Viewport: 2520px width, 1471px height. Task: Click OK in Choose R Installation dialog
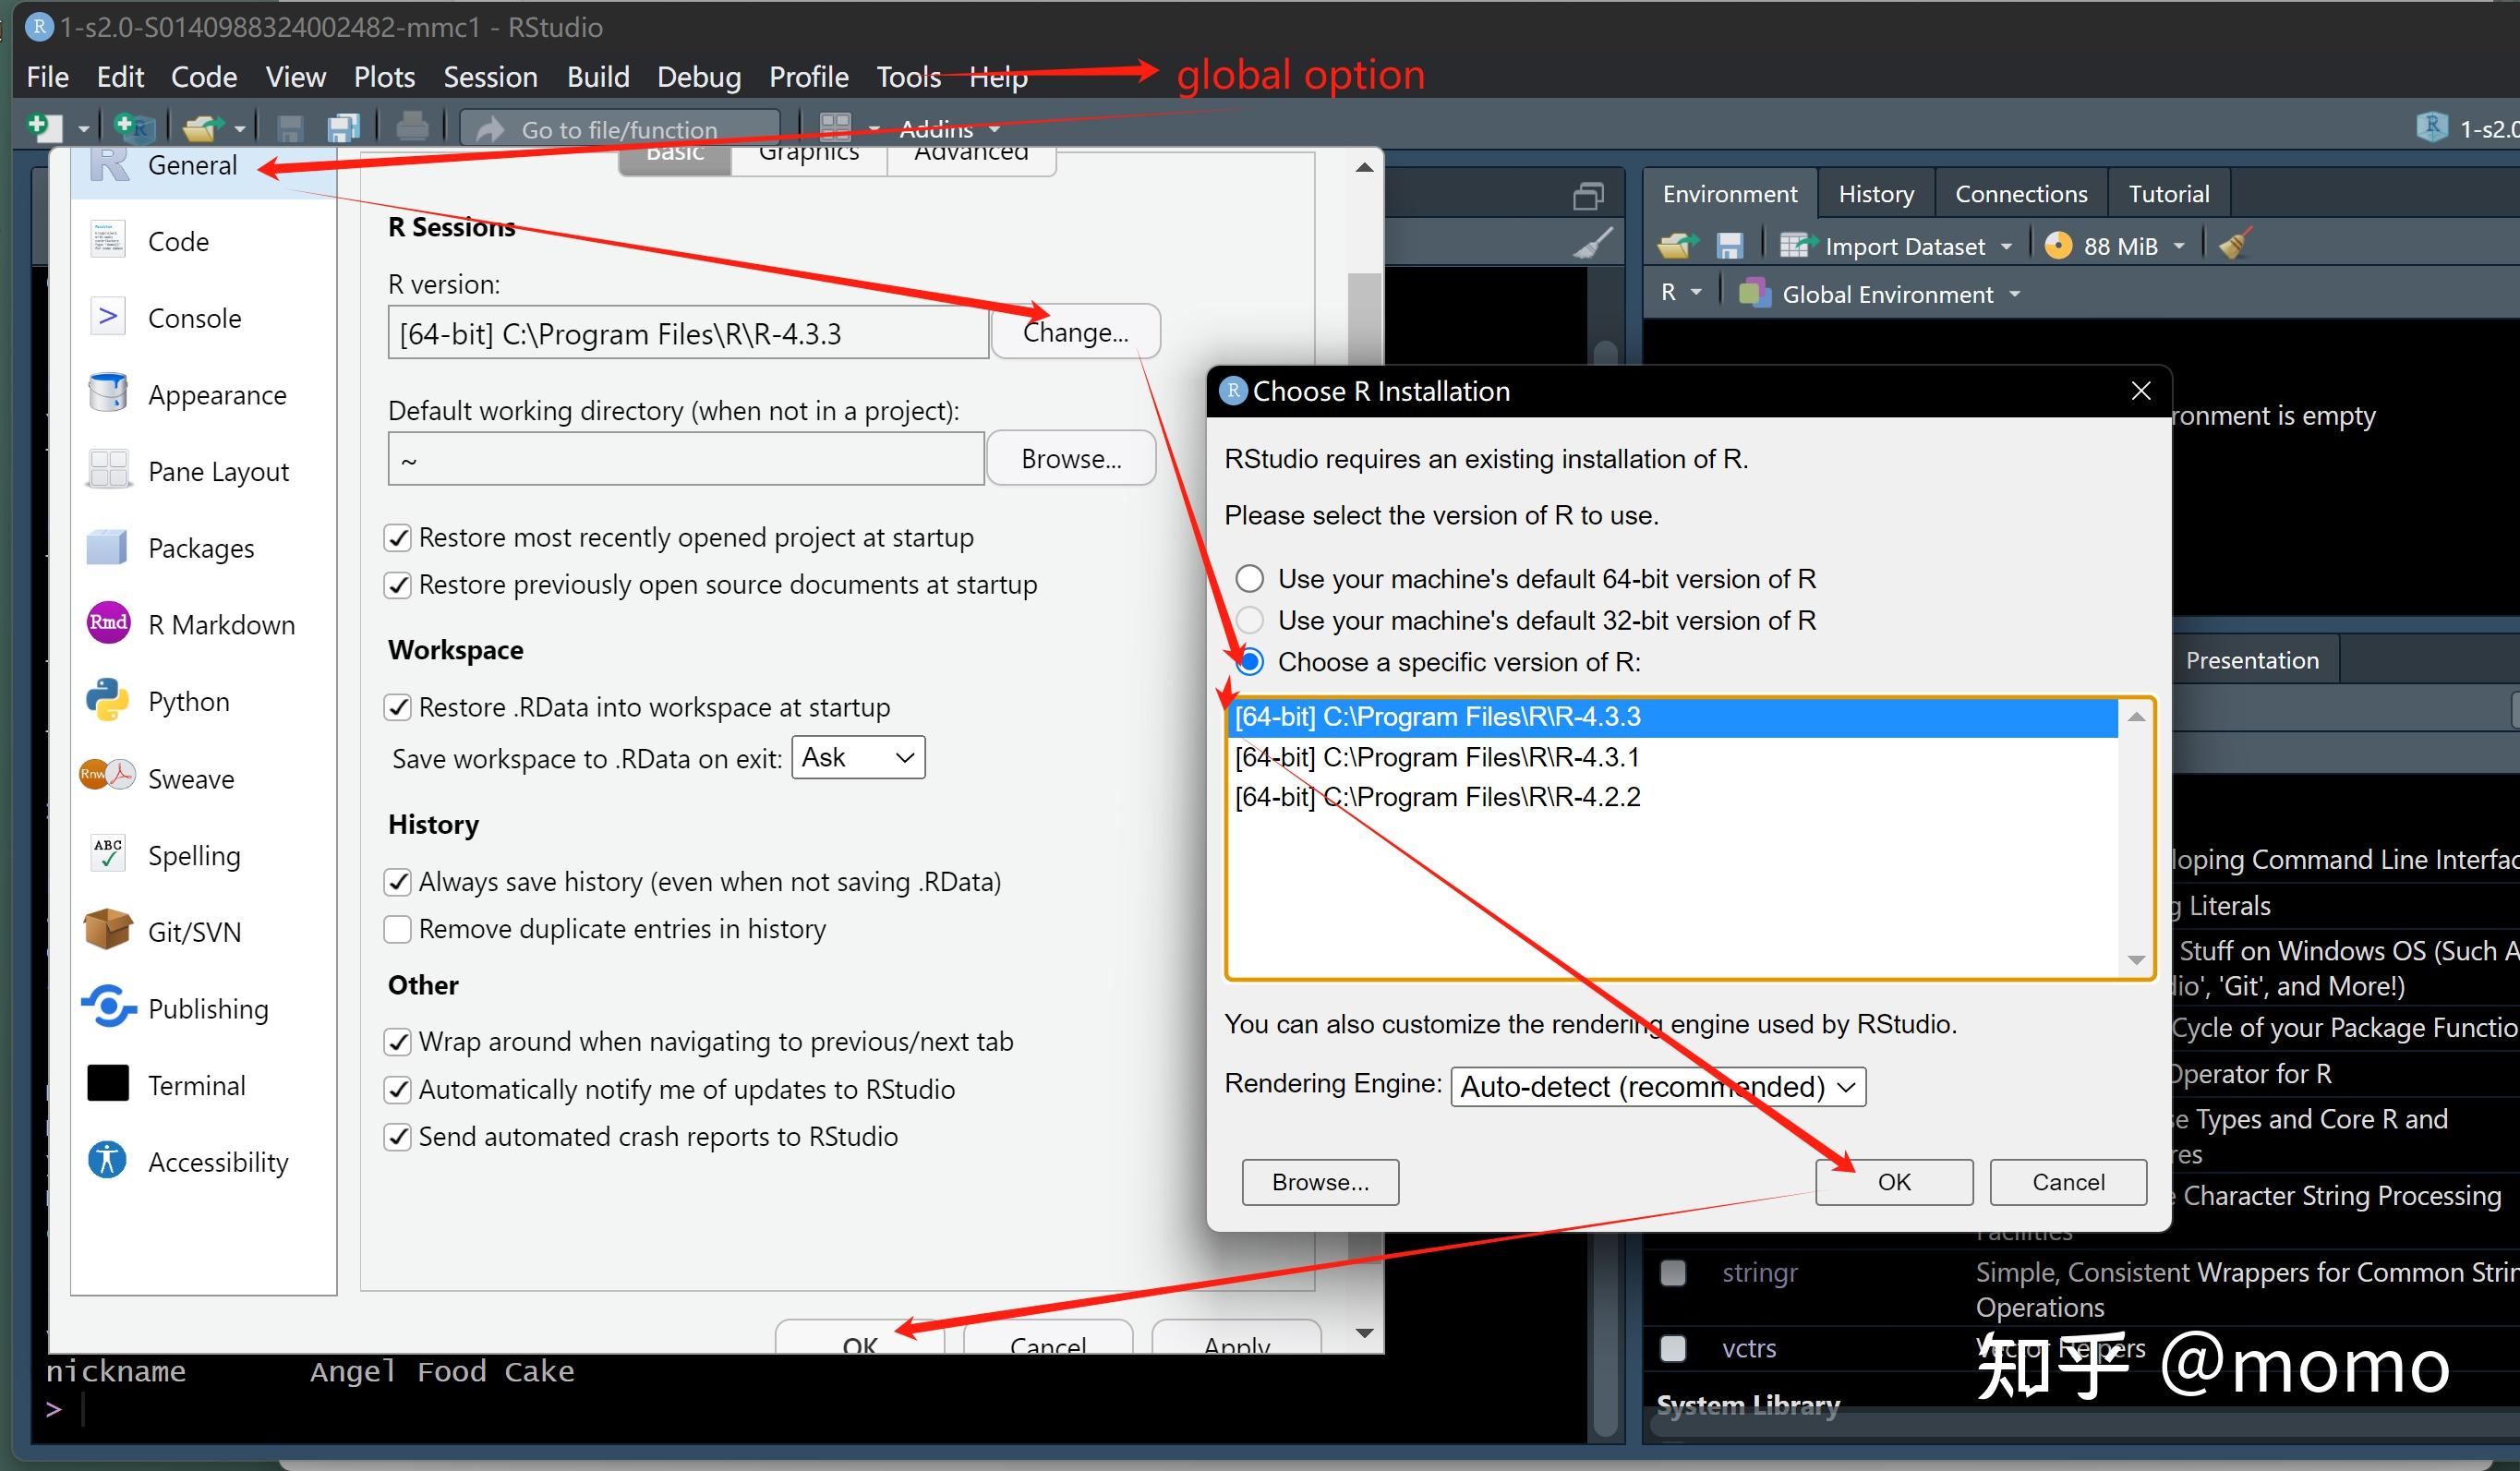[1894, 1182]
